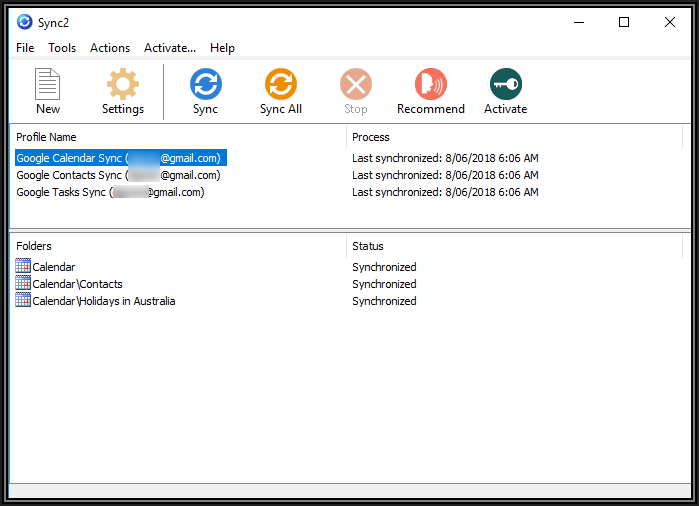Select the Google Calendar Sync profile
The width and height of the screenshot is (699, 506).
click(121, 158)
